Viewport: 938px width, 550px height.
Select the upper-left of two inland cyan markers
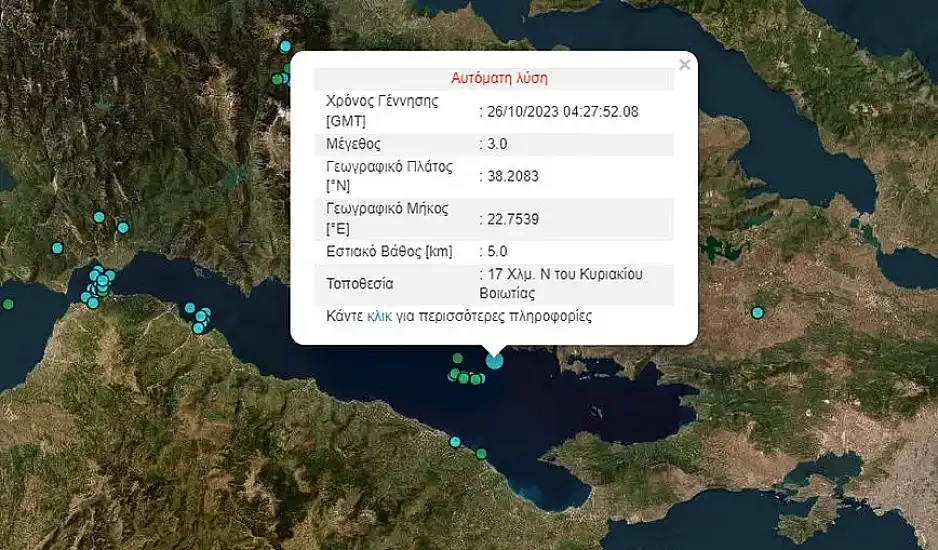click(x=99, y=217)
